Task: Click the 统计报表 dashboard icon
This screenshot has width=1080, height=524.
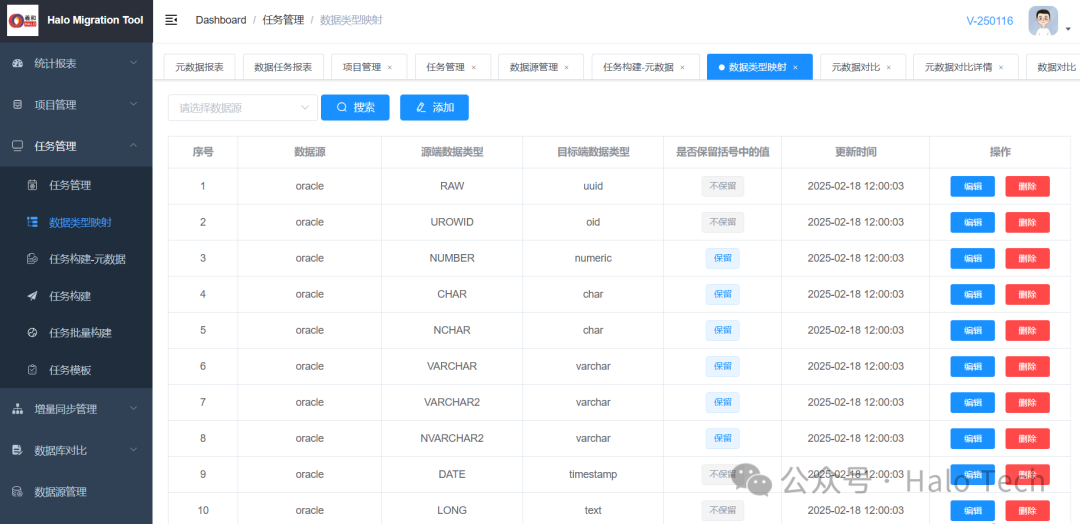Action: [18, 63]
